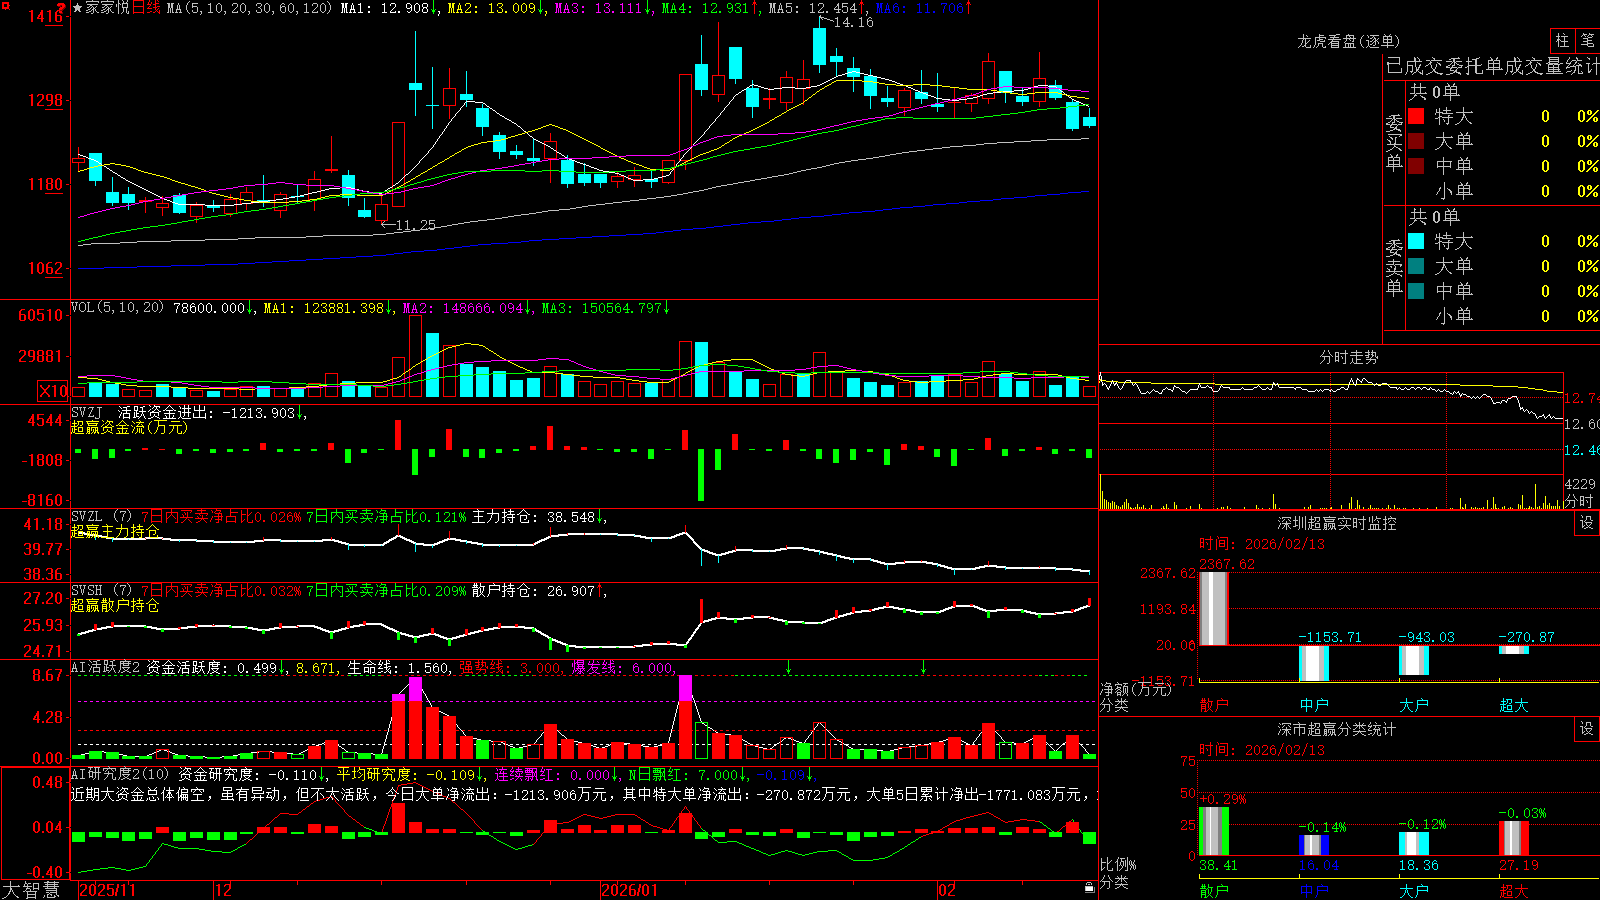Viewport: 1600px width, 900px height.
Task: Click the SVSH (7) indicator name
Action: click(101, 591)
